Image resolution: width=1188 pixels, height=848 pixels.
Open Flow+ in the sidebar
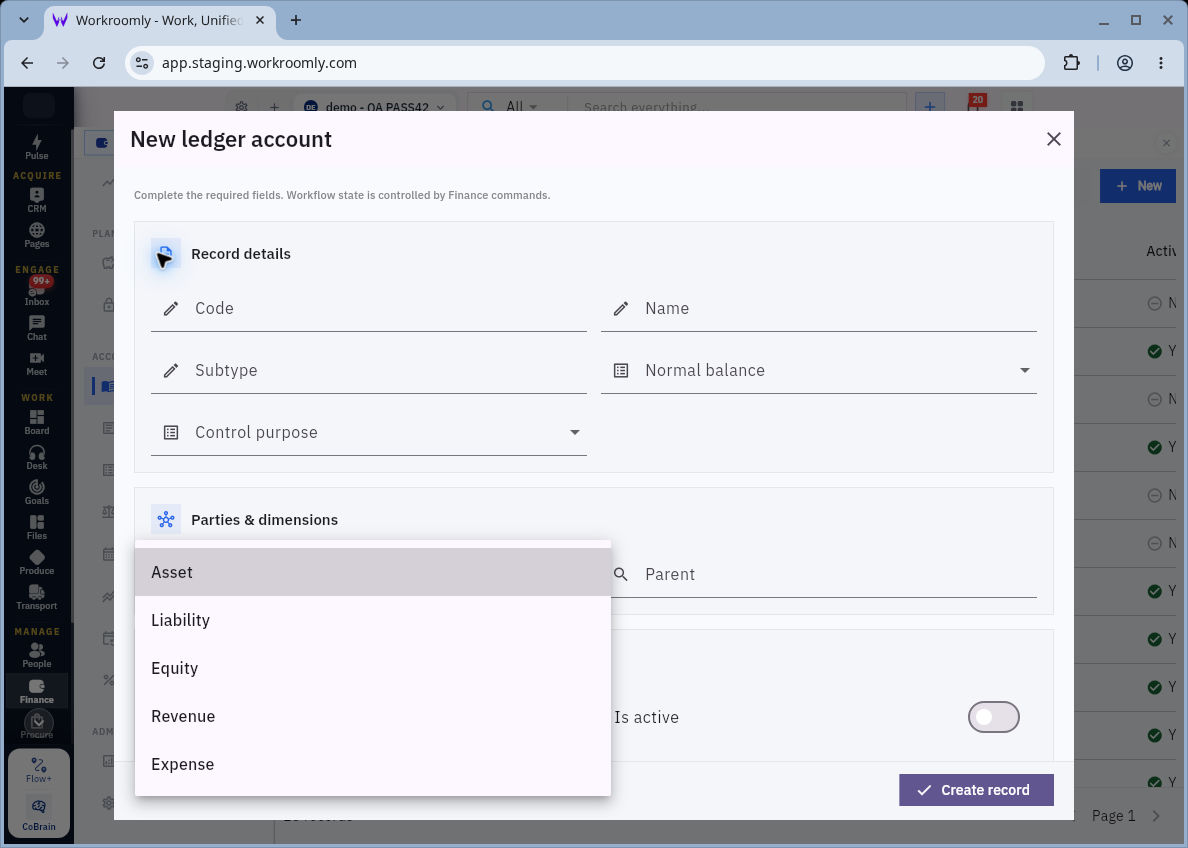[39, 769]
